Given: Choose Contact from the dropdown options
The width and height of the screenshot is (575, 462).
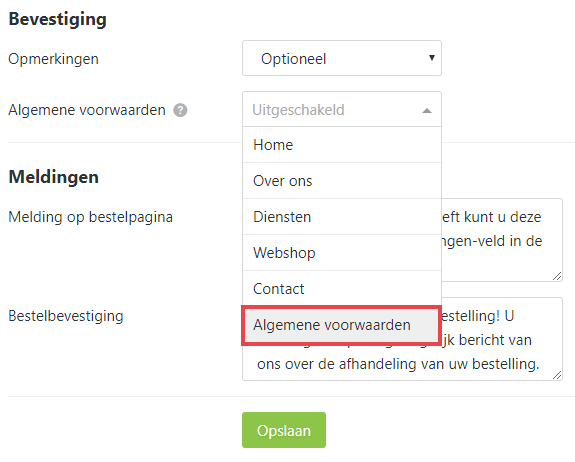Looking at the screenshot, I should click(342, 289).
